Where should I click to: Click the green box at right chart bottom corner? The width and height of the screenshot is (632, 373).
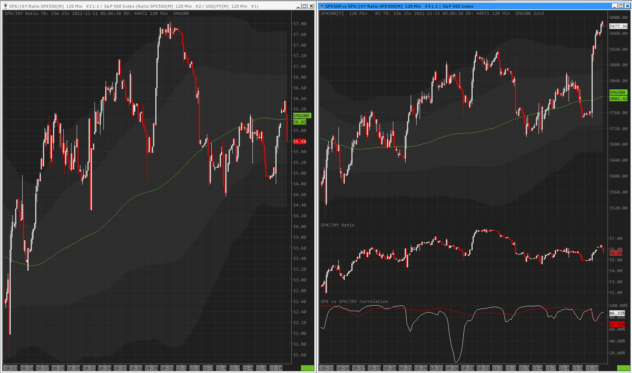[624, 368]
